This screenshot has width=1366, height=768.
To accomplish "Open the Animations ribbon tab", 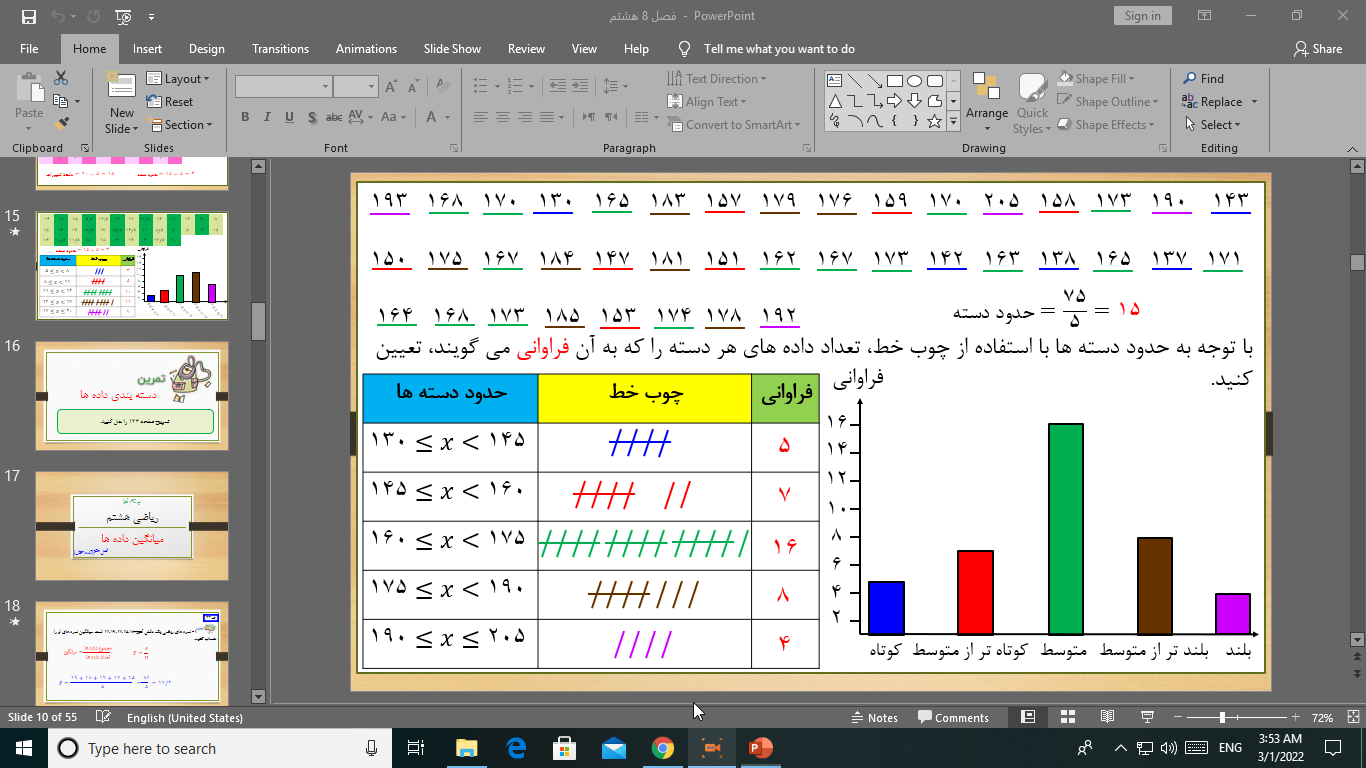I will [366, 49].
